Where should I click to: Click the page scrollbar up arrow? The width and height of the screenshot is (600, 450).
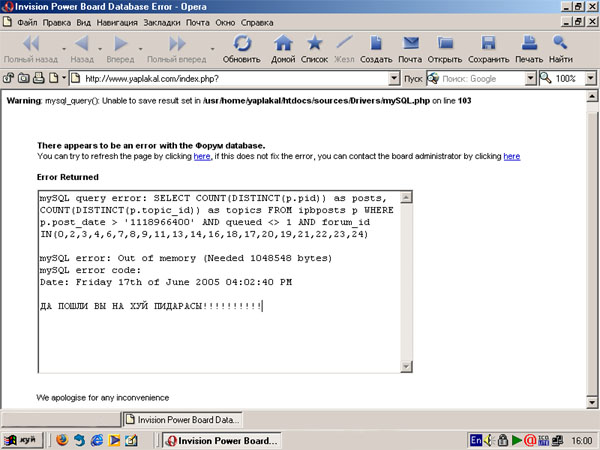click(592, 96)
